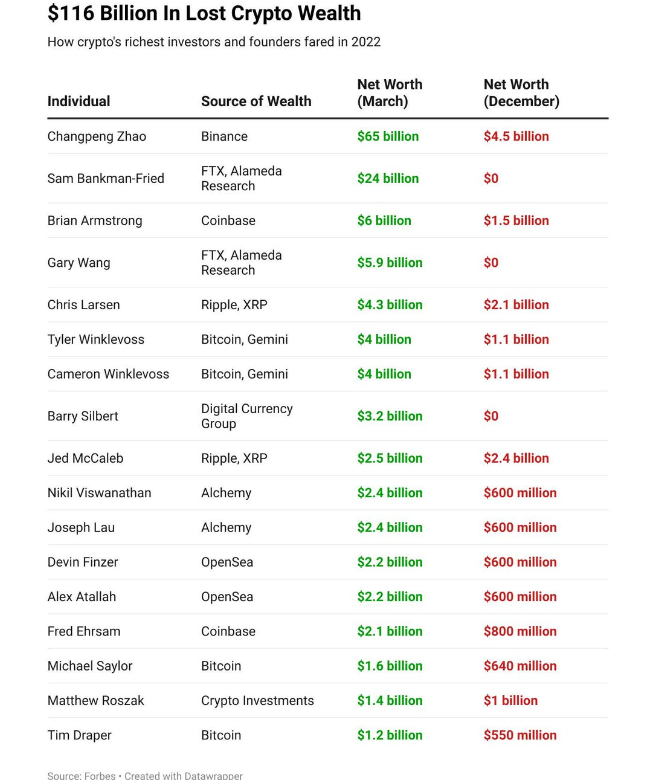
Task: Click Sam Bankman-Fried's $24 billion value
Action: pos(388,178)
